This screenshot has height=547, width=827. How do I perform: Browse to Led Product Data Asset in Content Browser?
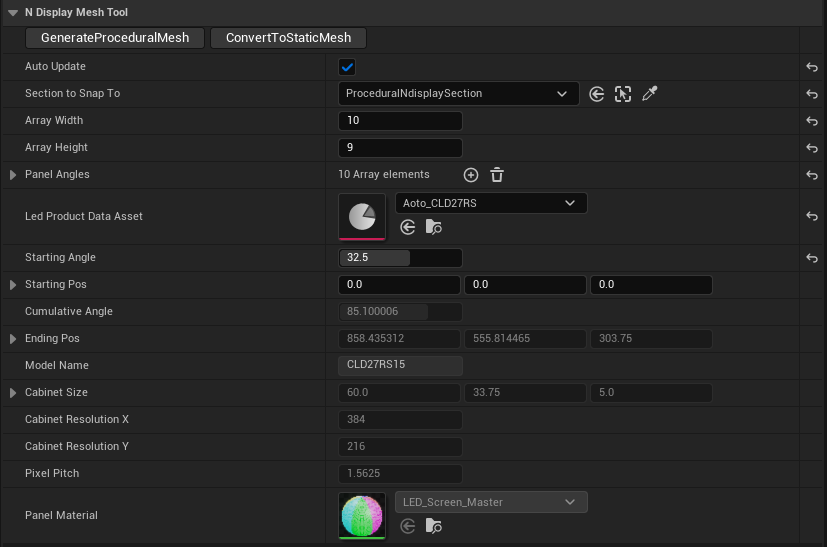(x=434, y=227)
